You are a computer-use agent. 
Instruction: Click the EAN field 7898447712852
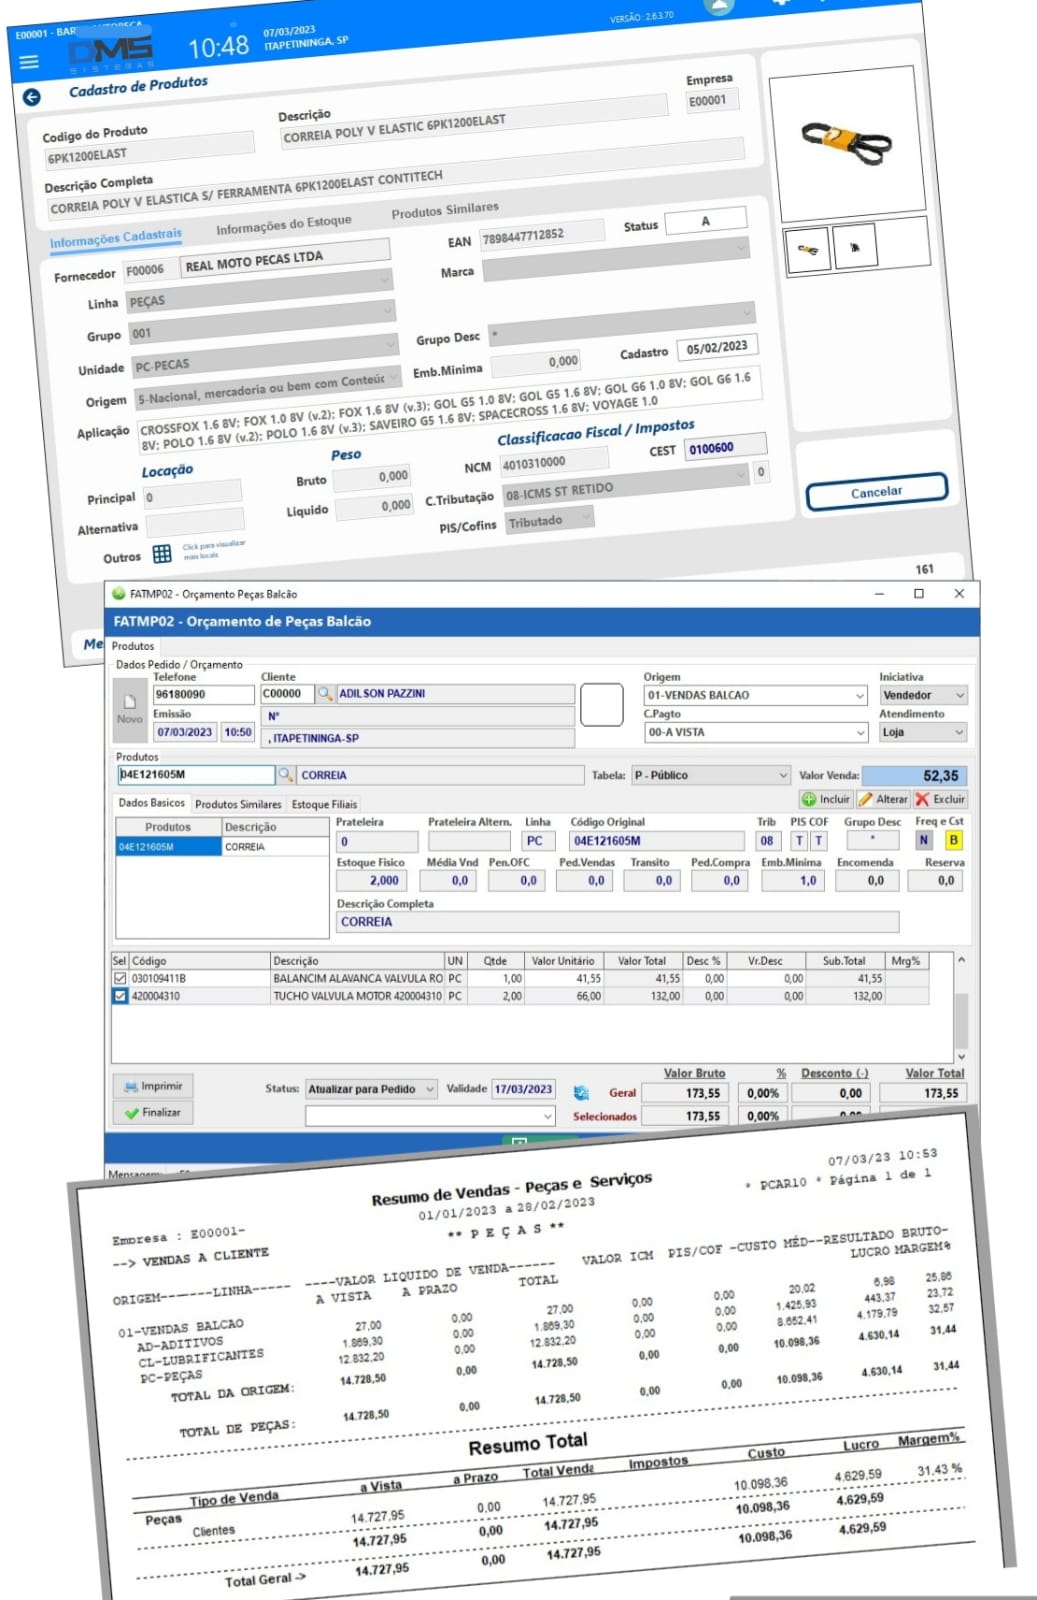(542, 236)
